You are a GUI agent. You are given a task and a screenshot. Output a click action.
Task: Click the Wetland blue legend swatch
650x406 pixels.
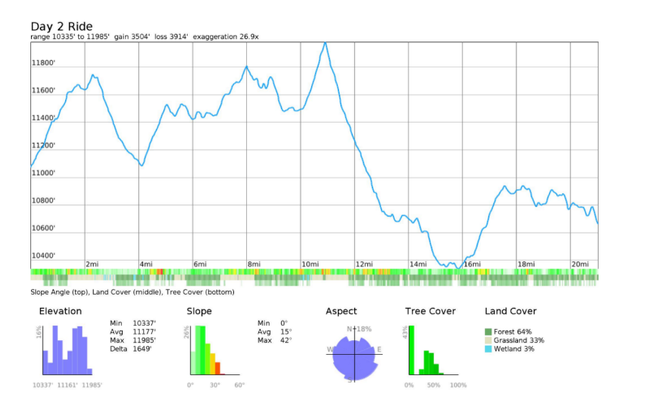[488, 349]
